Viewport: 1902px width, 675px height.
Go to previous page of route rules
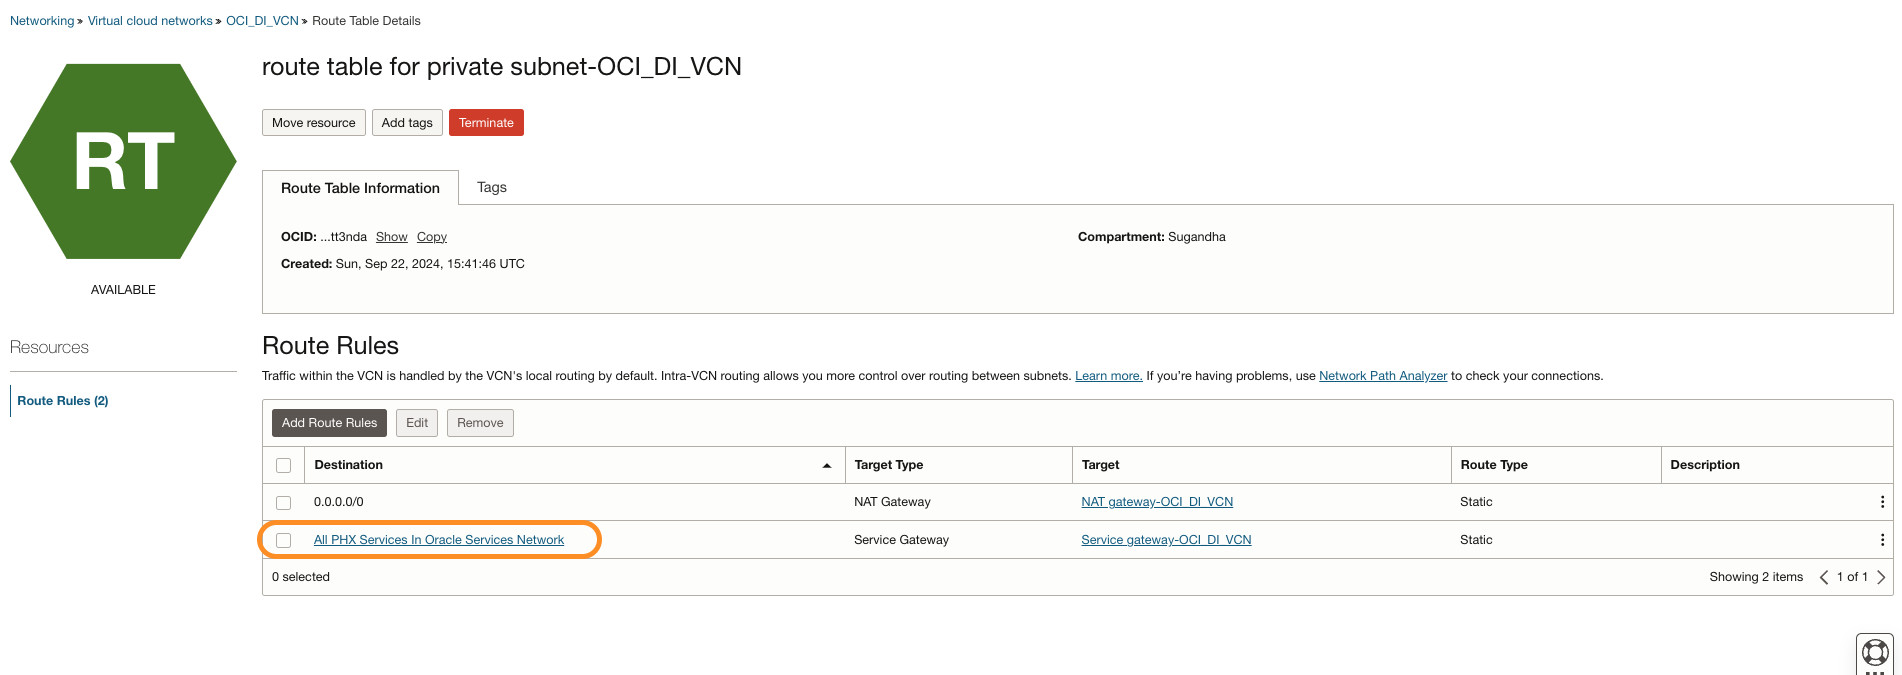tap(1824, 577)
